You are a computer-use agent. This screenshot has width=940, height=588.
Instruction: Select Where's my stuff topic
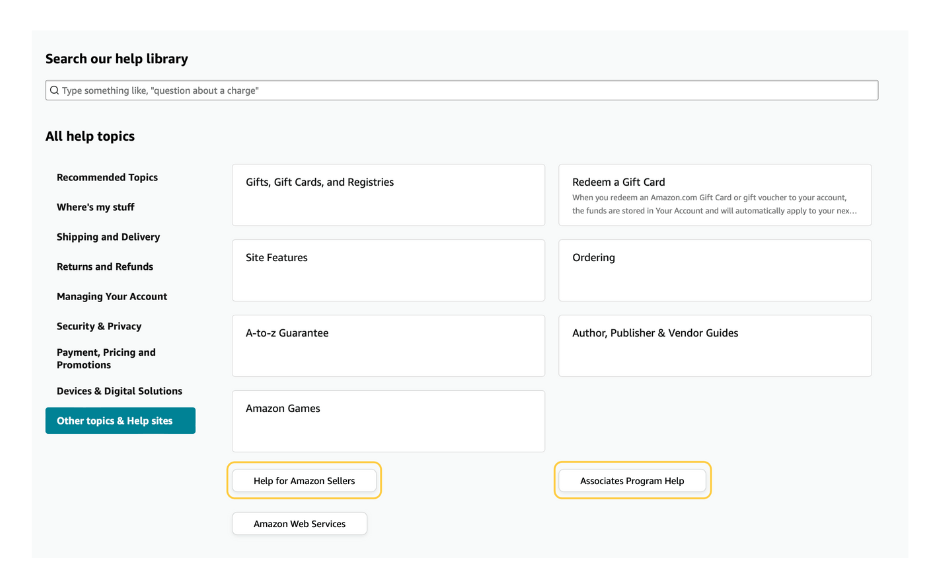click(x=95, y=207)
